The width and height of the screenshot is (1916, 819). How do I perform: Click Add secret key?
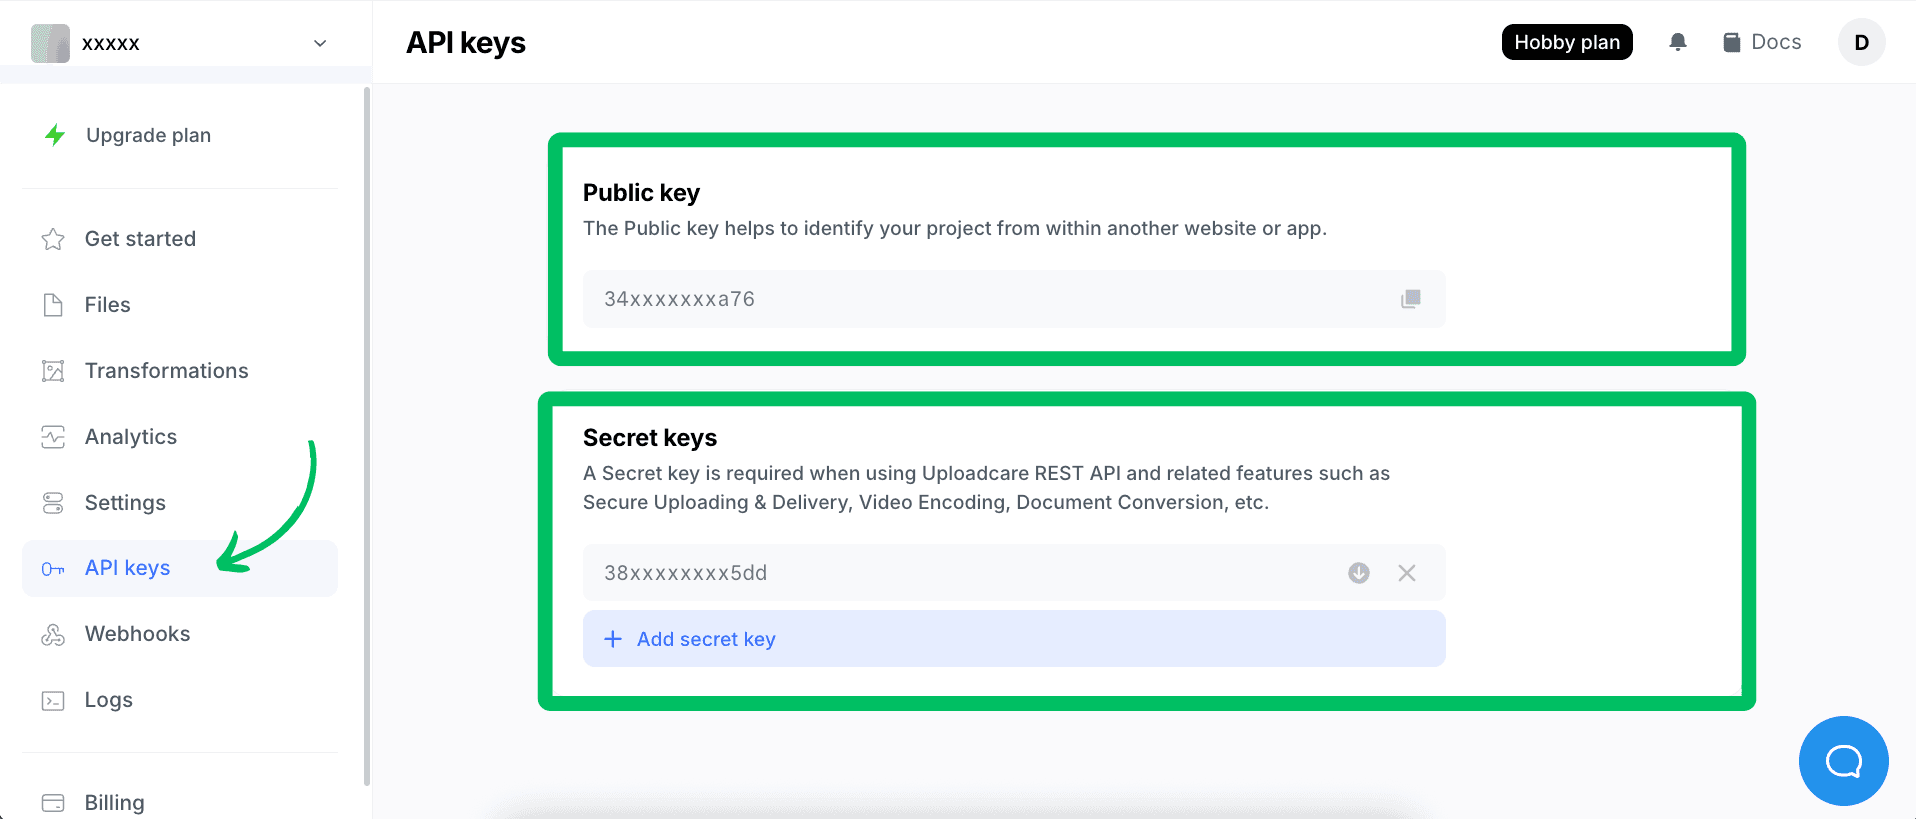tap(705, 638)
